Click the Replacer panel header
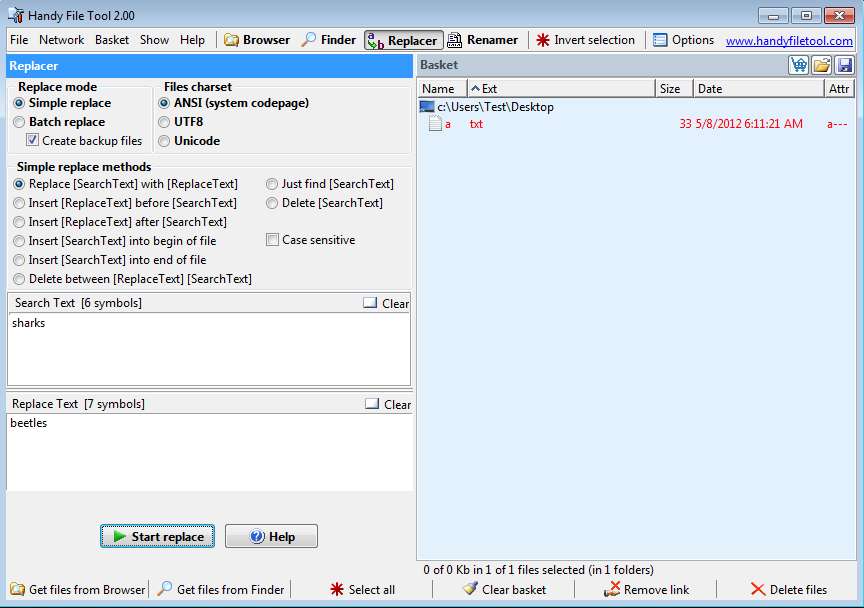This screenshot has height=608, width=864. coord(209,66)
